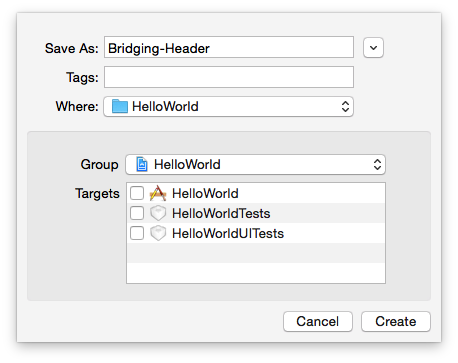Select the HelloWorldUITests row in Targets
458x363 pixels.
click(x=256, y=233)
